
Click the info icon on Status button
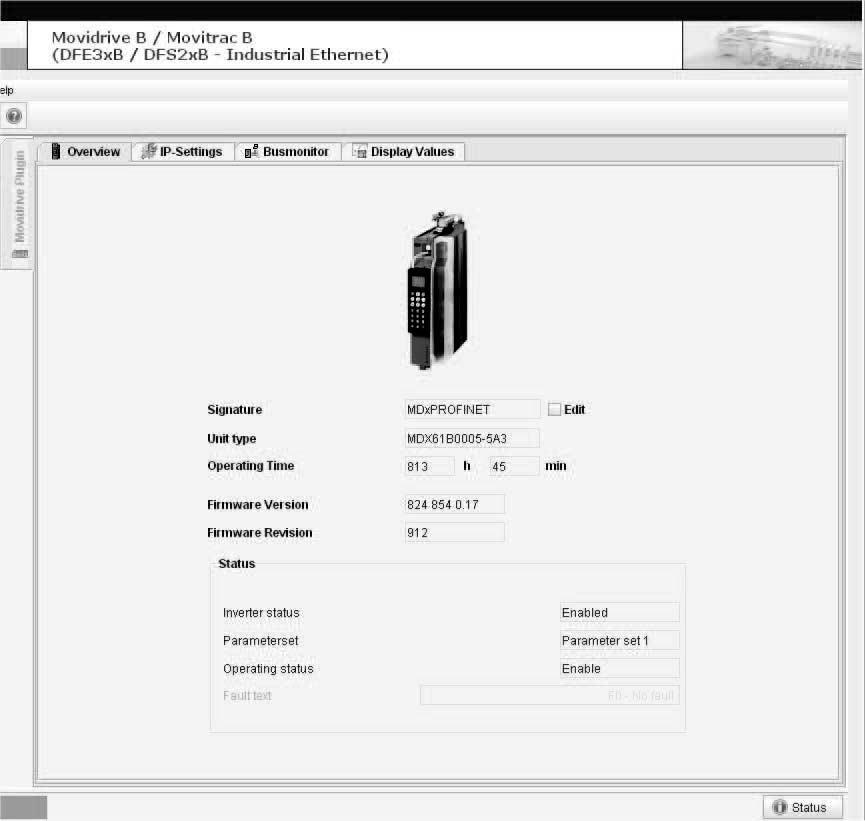tap(779, 807)
